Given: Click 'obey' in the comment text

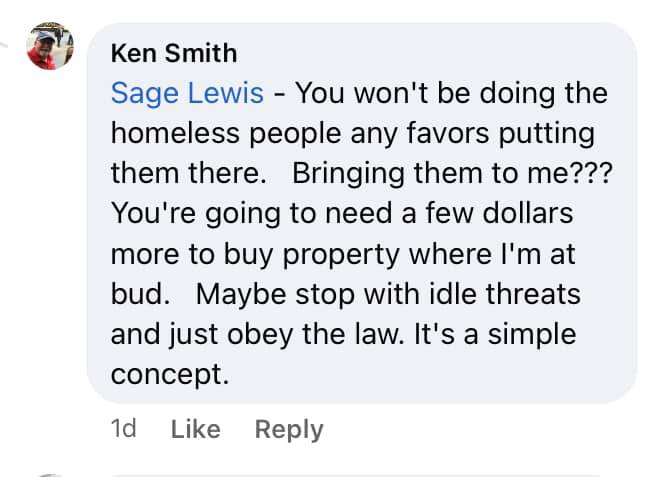Looking at the screenshot, I should (260, 336).
